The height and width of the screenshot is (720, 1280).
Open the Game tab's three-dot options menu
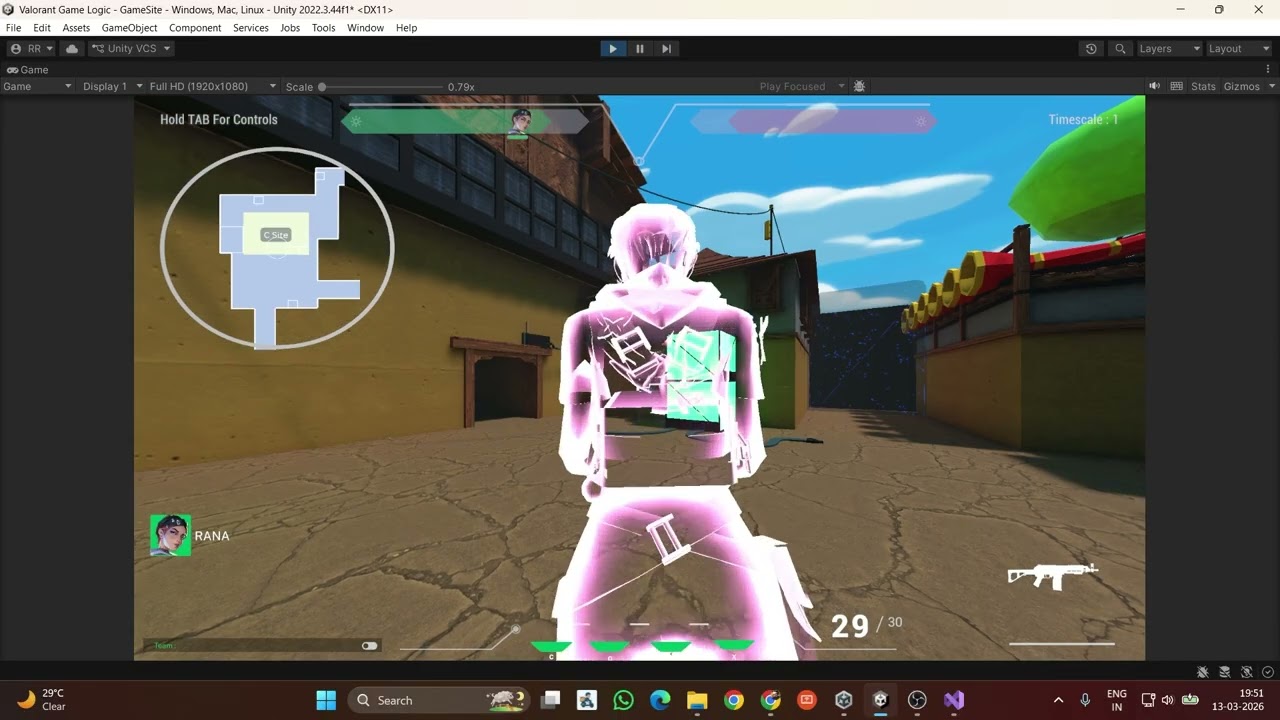click(x=1270, y=69)
